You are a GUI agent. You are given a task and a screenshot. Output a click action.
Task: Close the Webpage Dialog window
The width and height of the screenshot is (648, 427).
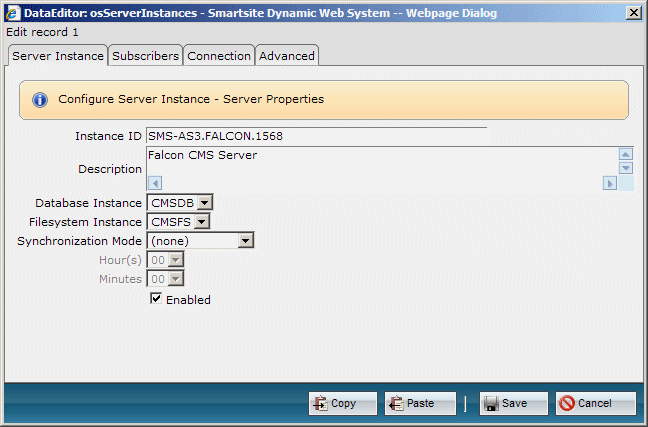[x=634, y=13]
